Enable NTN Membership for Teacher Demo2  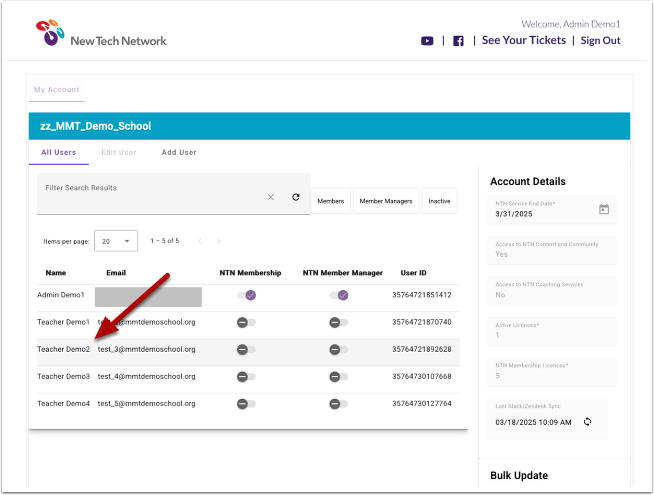[246, 350]
